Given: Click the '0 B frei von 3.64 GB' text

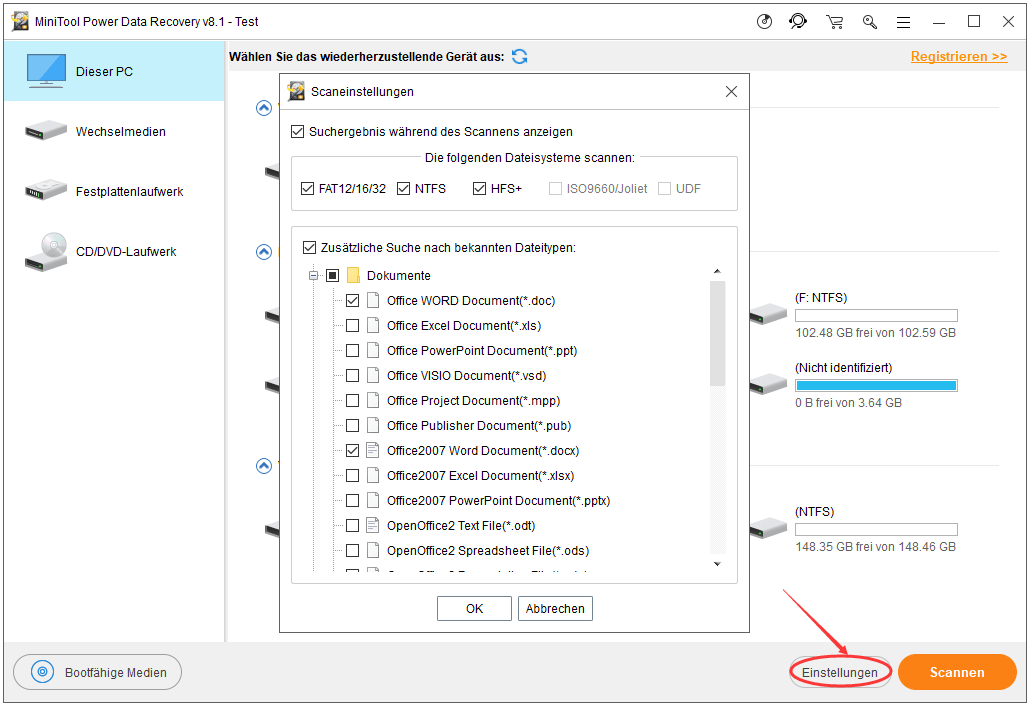Looking at the screenshot, I should coord(849,403).
